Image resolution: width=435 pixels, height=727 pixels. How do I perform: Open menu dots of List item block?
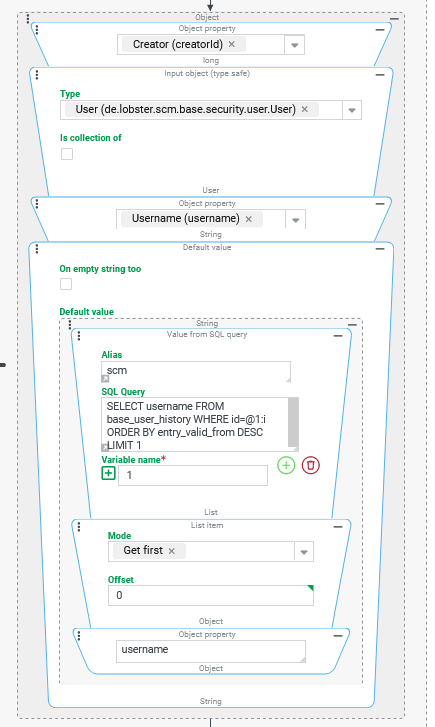point(79,527)
